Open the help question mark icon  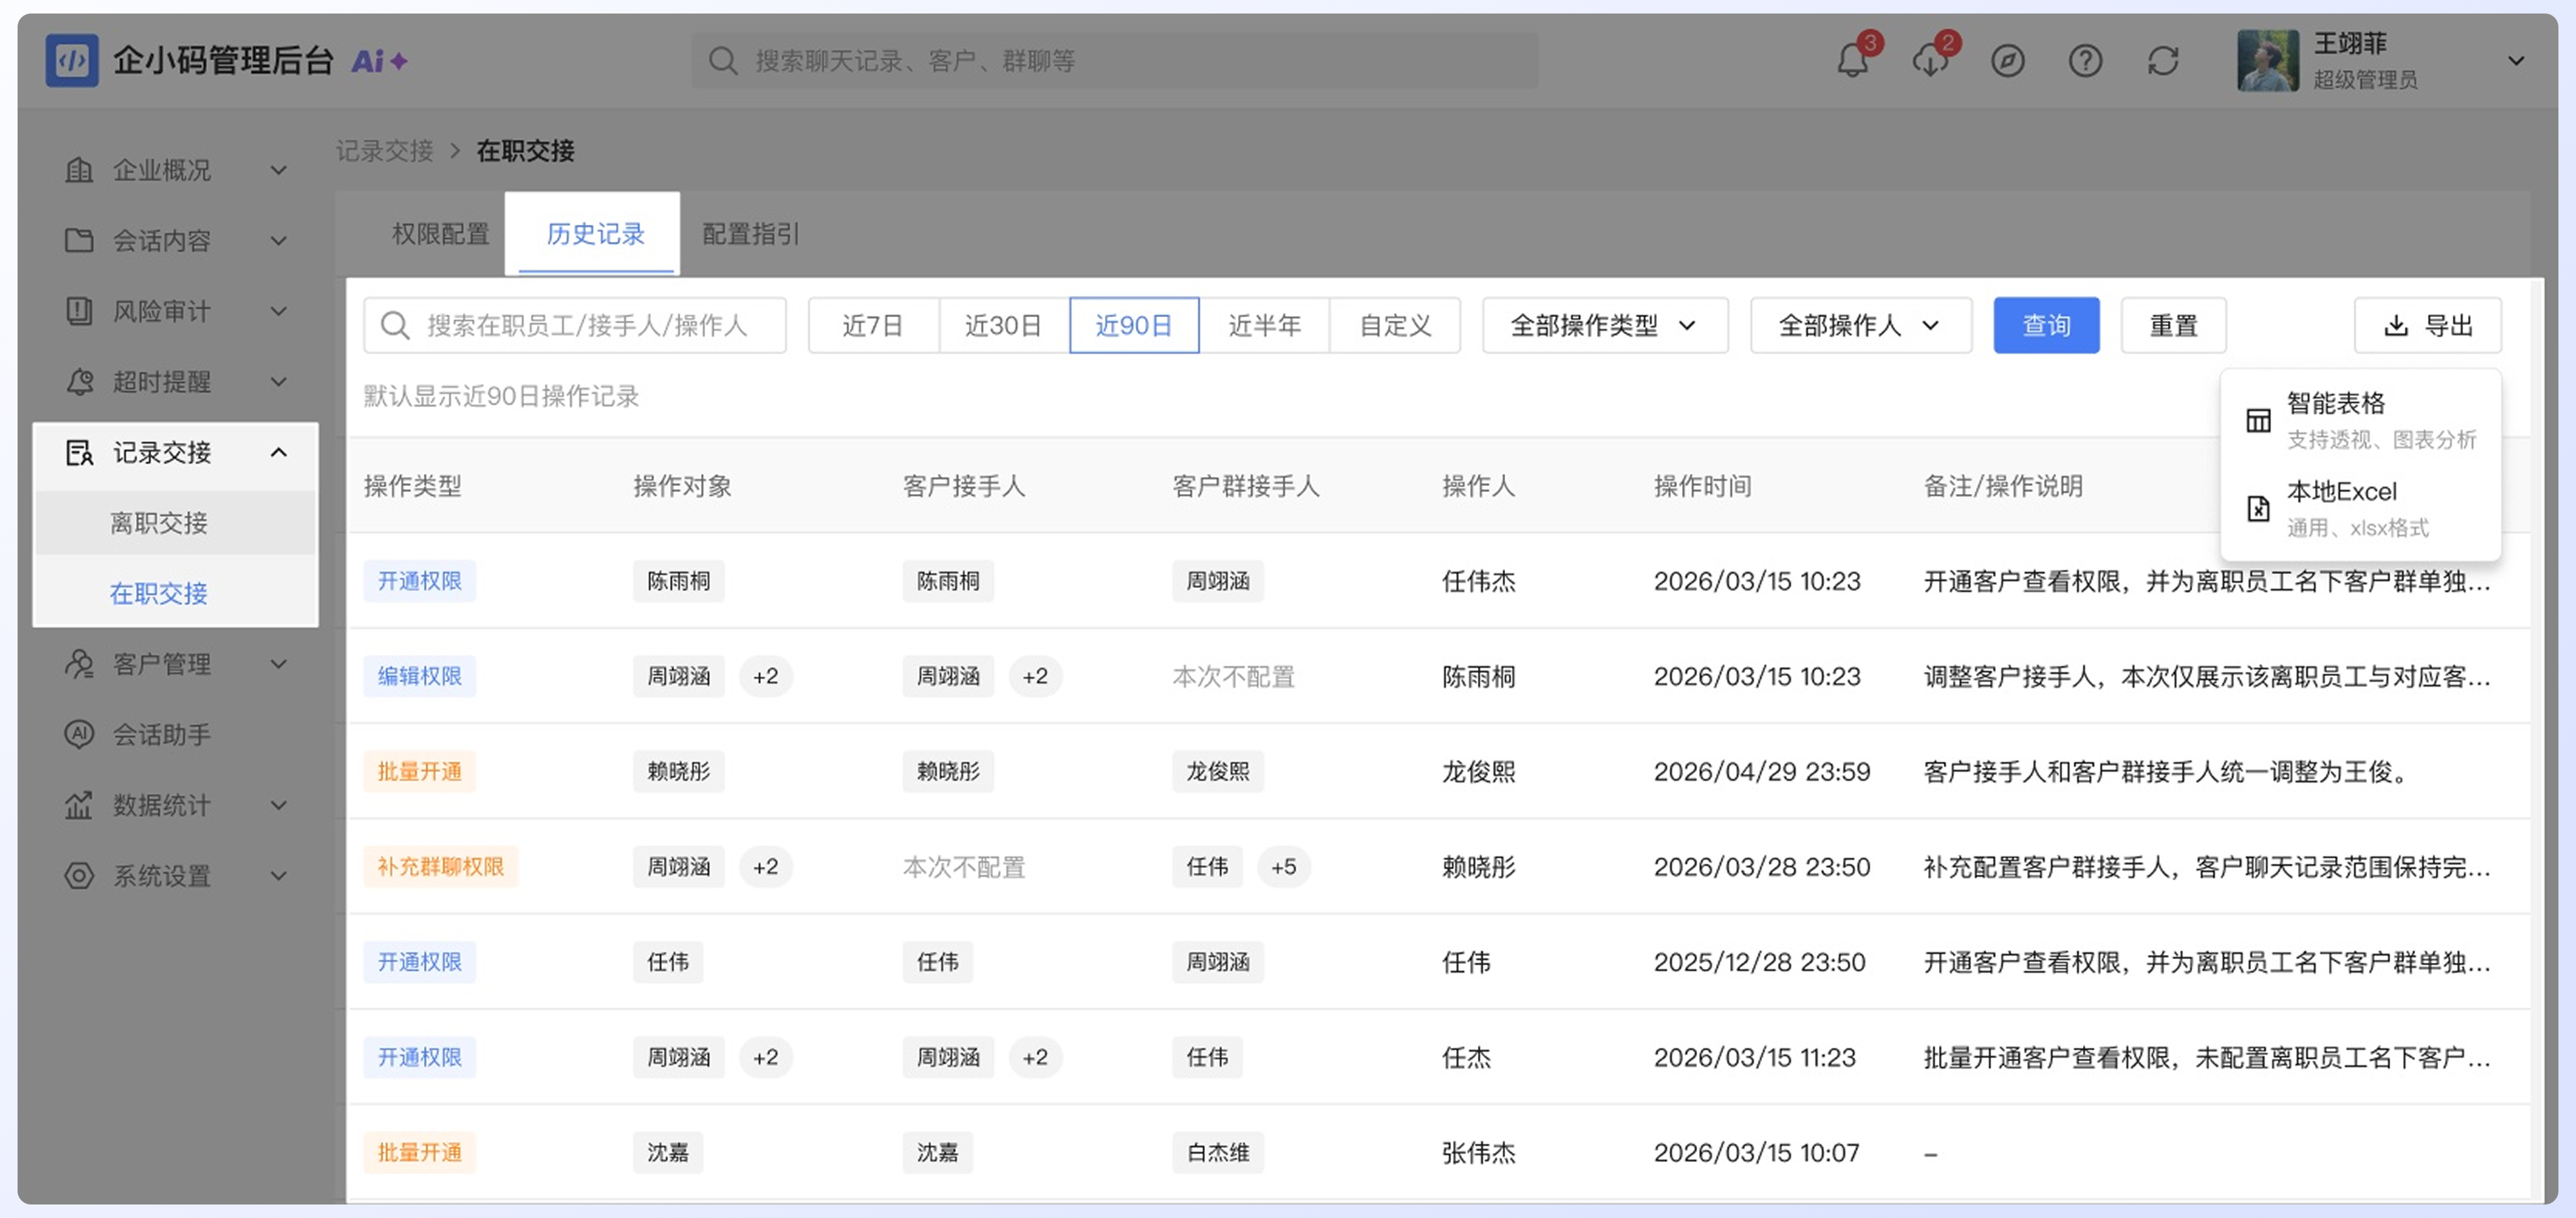pyautogui.click(x=2085, y=61)
